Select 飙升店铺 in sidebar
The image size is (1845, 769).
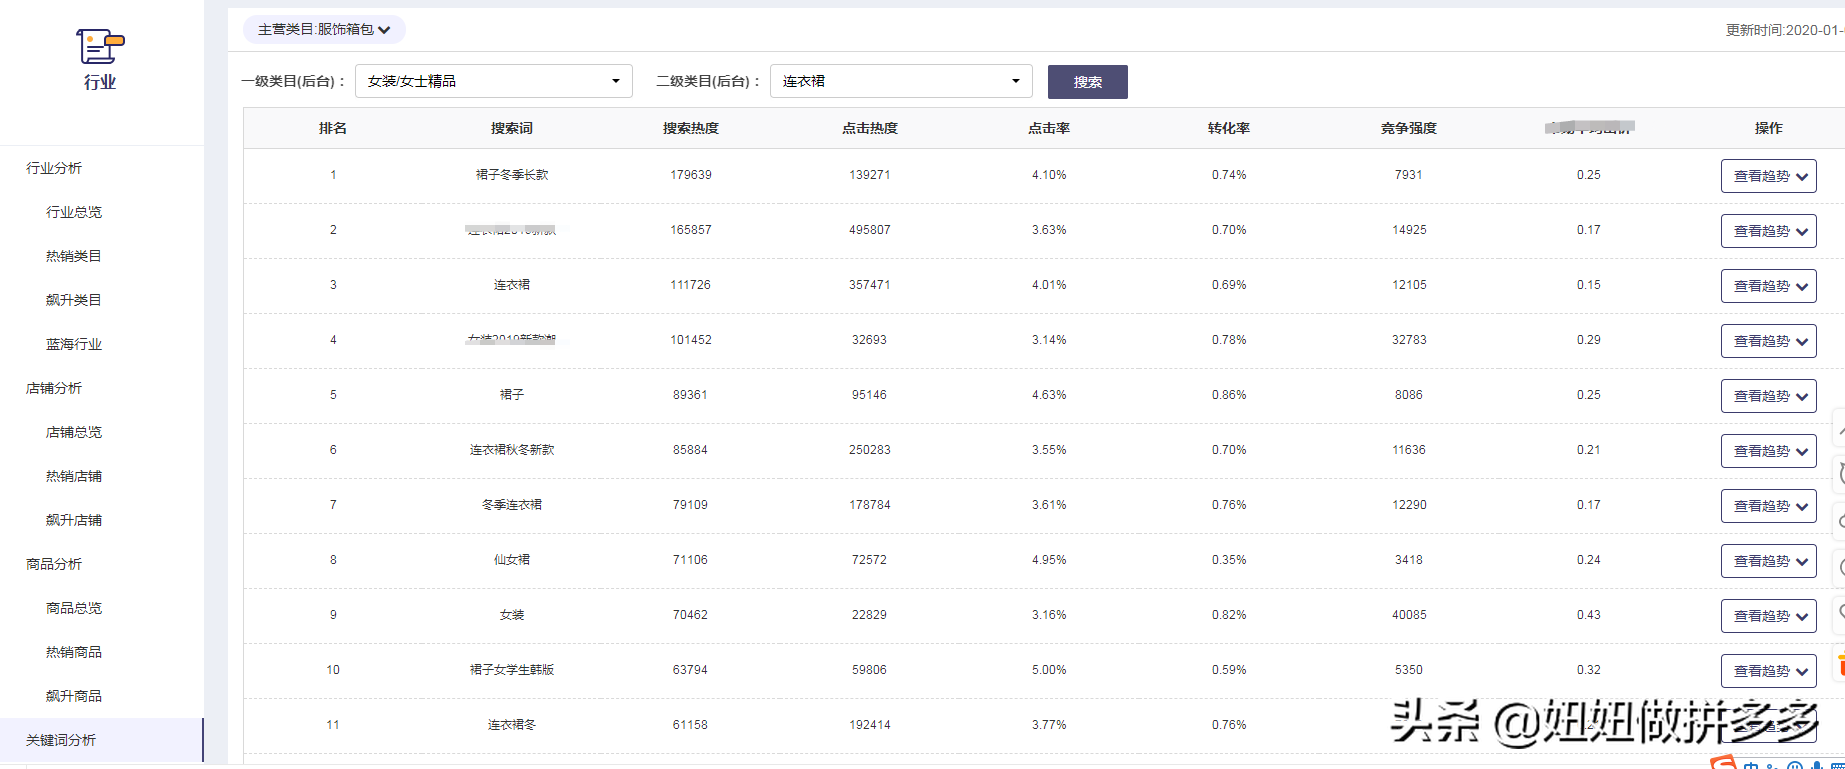pos(74,520)
